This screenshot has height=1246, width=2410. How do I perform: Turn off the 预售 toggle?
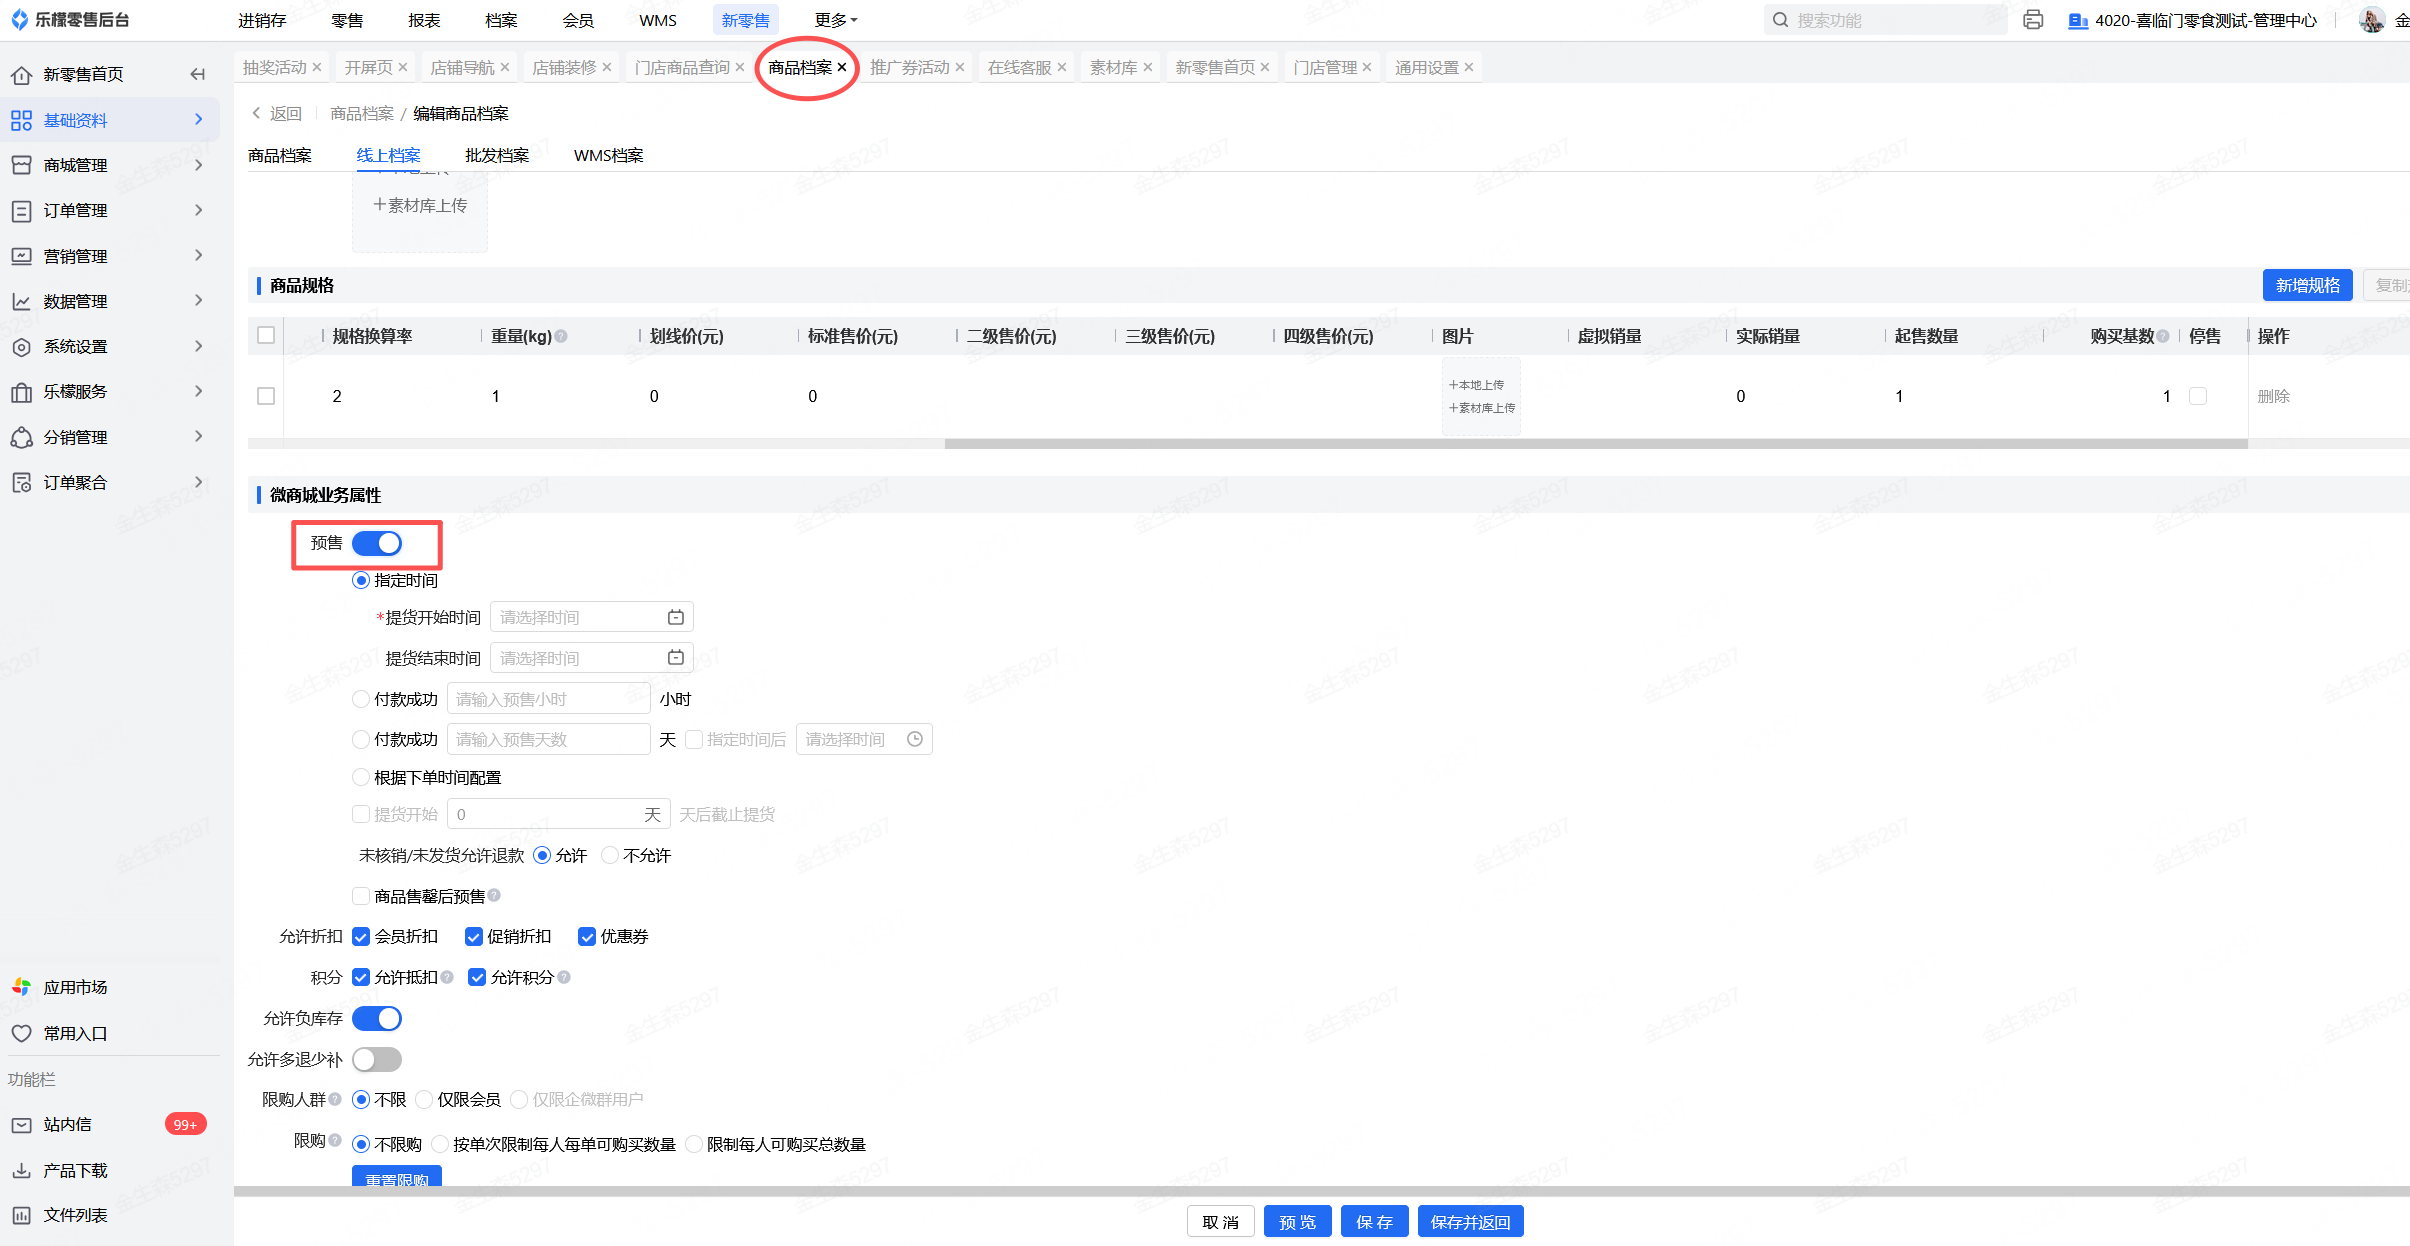click(x=377, y=543)
